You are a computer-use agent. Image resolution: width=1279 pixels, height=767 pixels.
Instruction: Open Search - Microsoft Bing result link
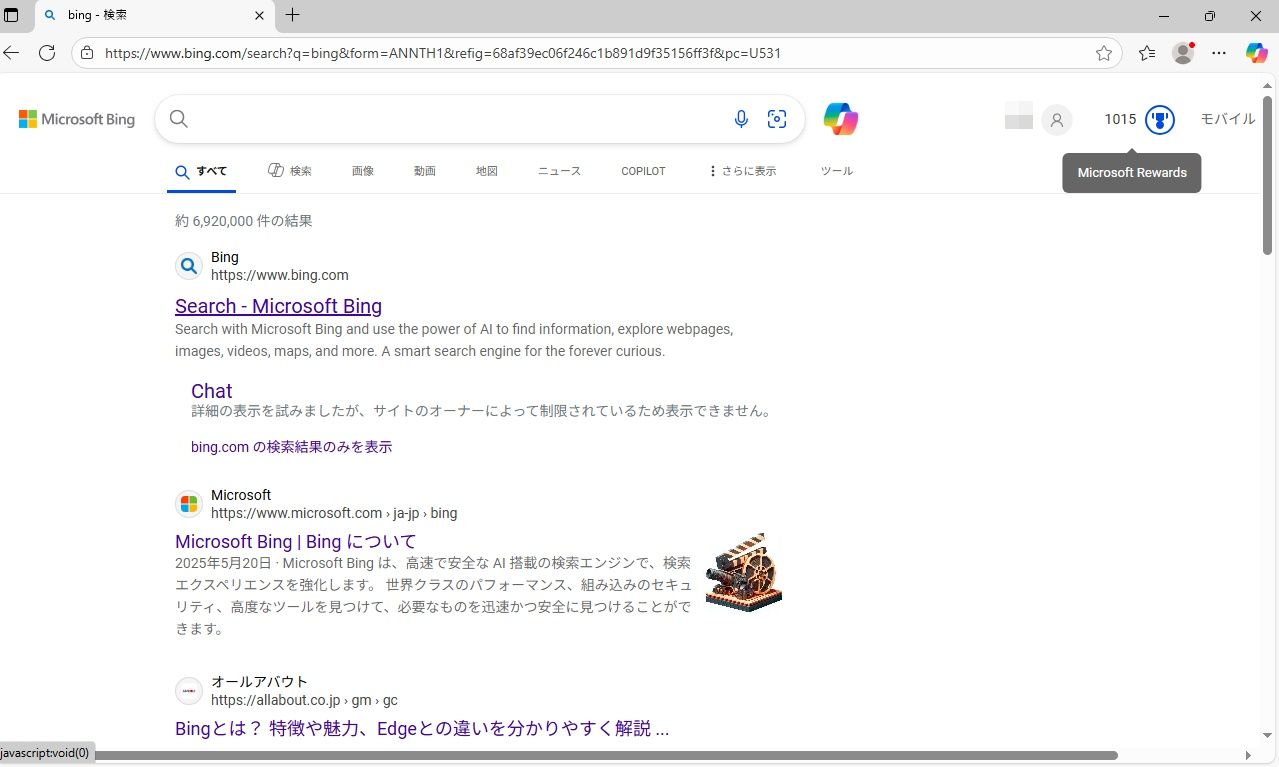278,306
